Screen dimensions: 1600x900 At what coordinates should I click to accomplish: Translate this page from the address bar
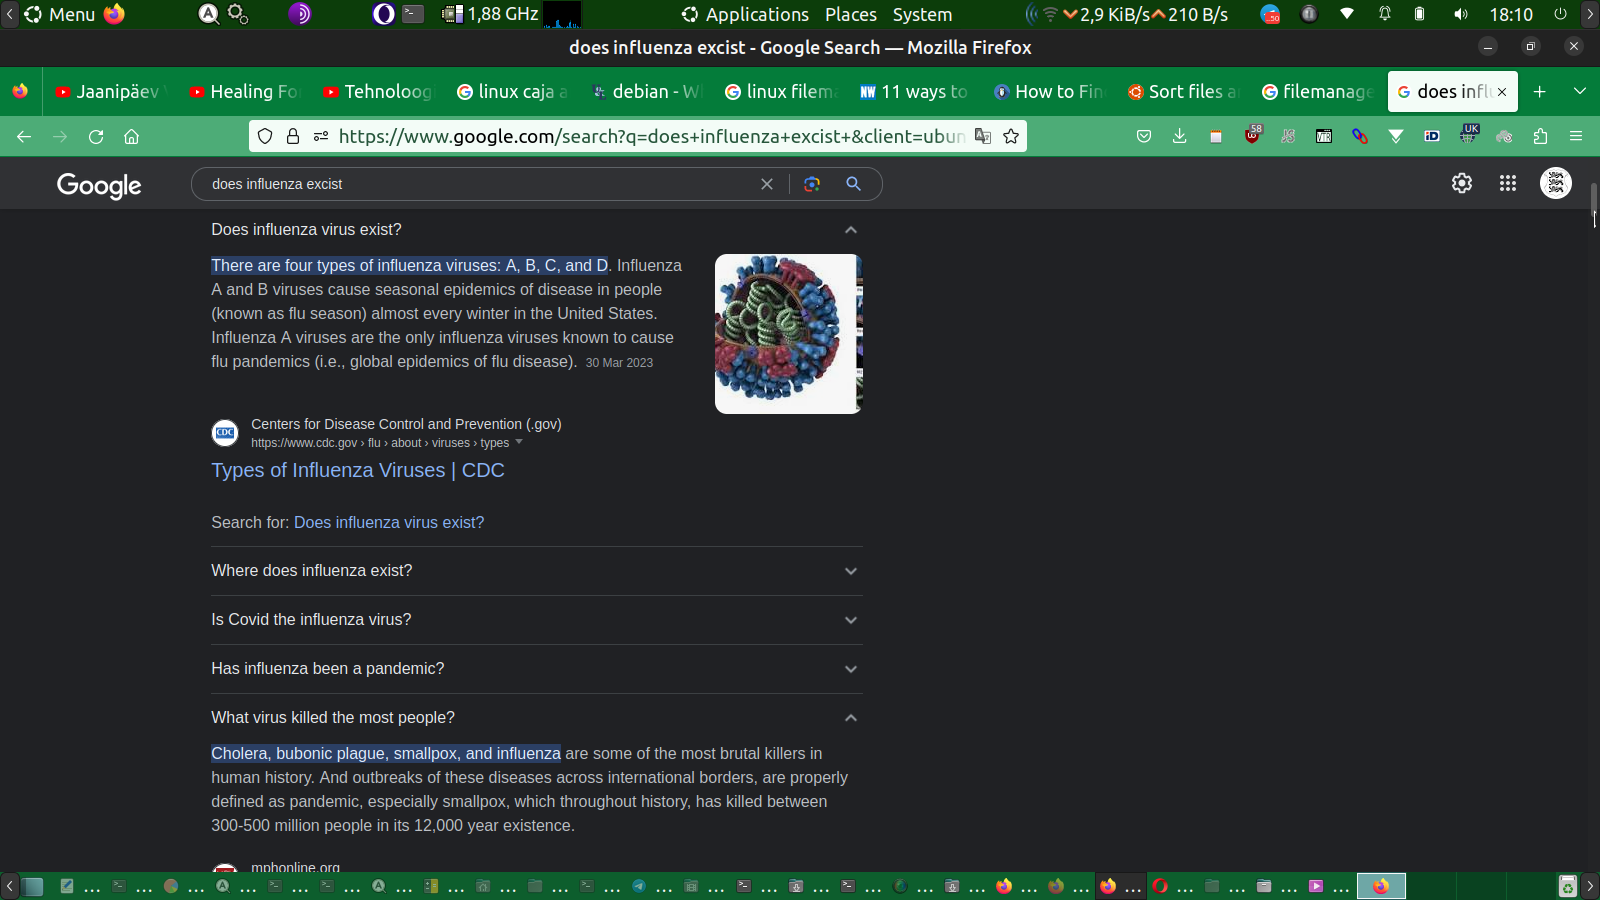coord(983,136)
